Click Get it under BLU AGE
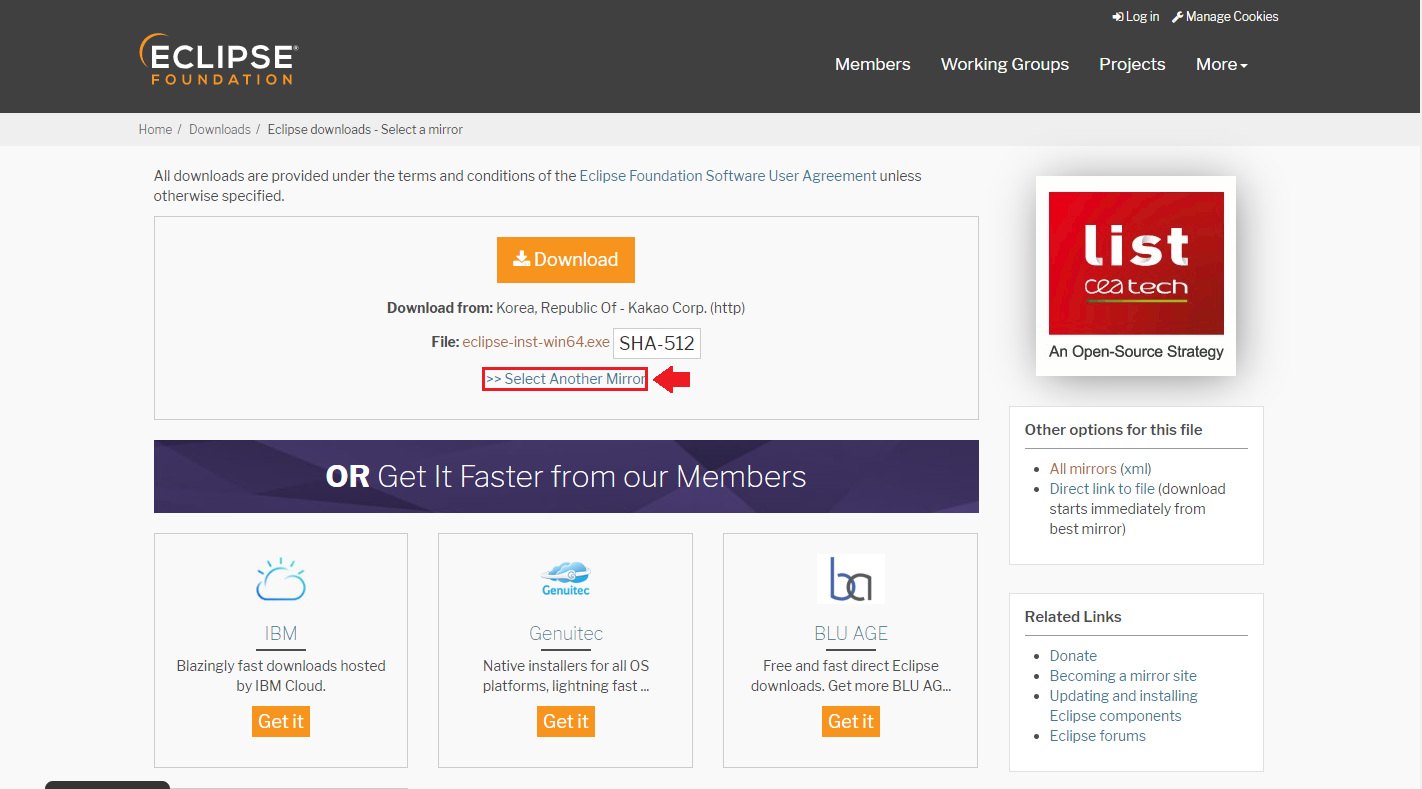 pyautogui.click(x=851, y=721)
